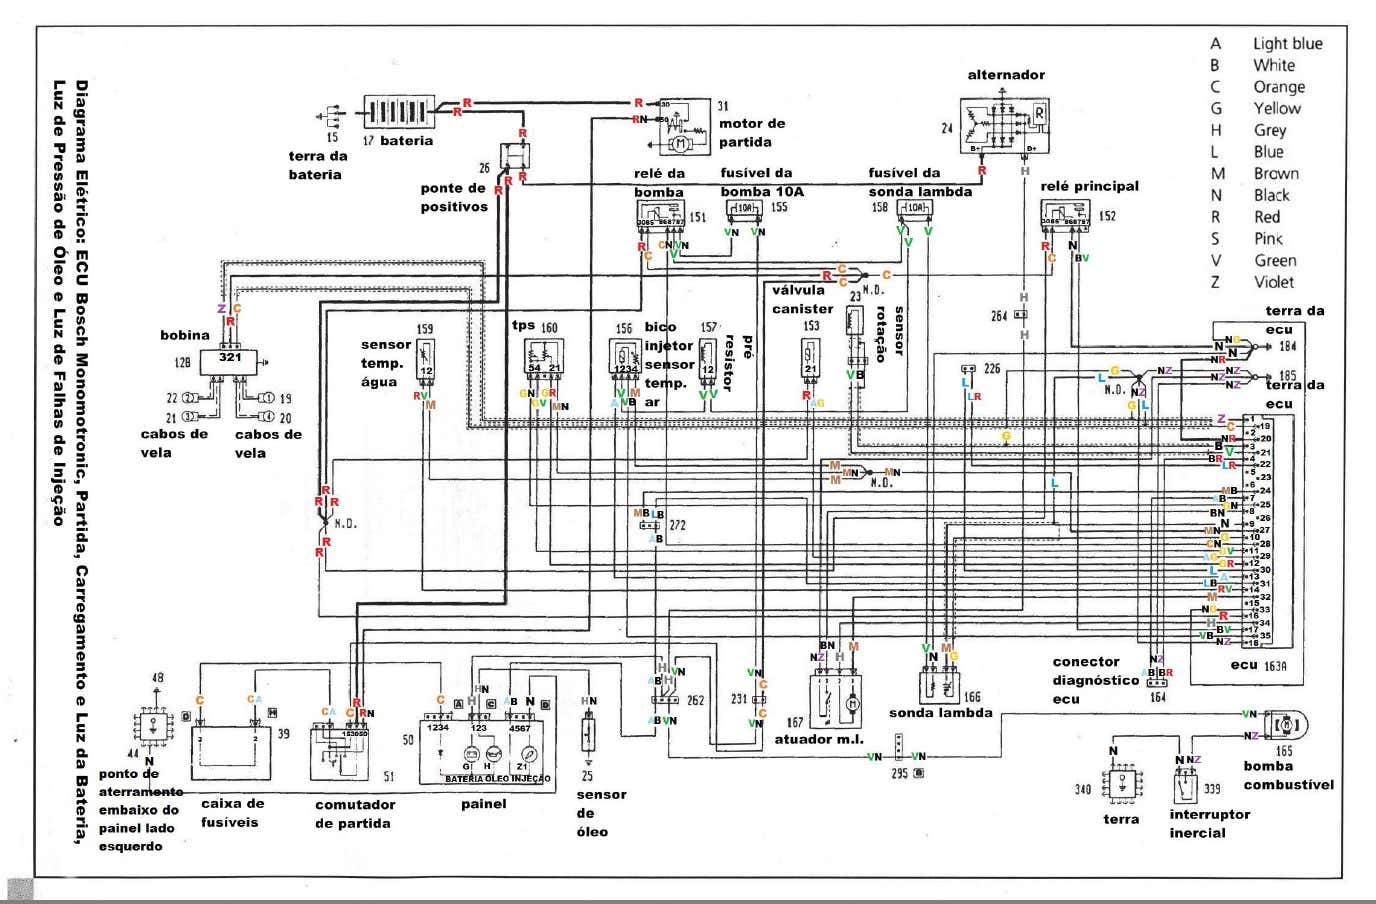This screenshot has width=1376, height=904.
Task: Click the fuse box symbol numbered 39
Action: (231, 750)
